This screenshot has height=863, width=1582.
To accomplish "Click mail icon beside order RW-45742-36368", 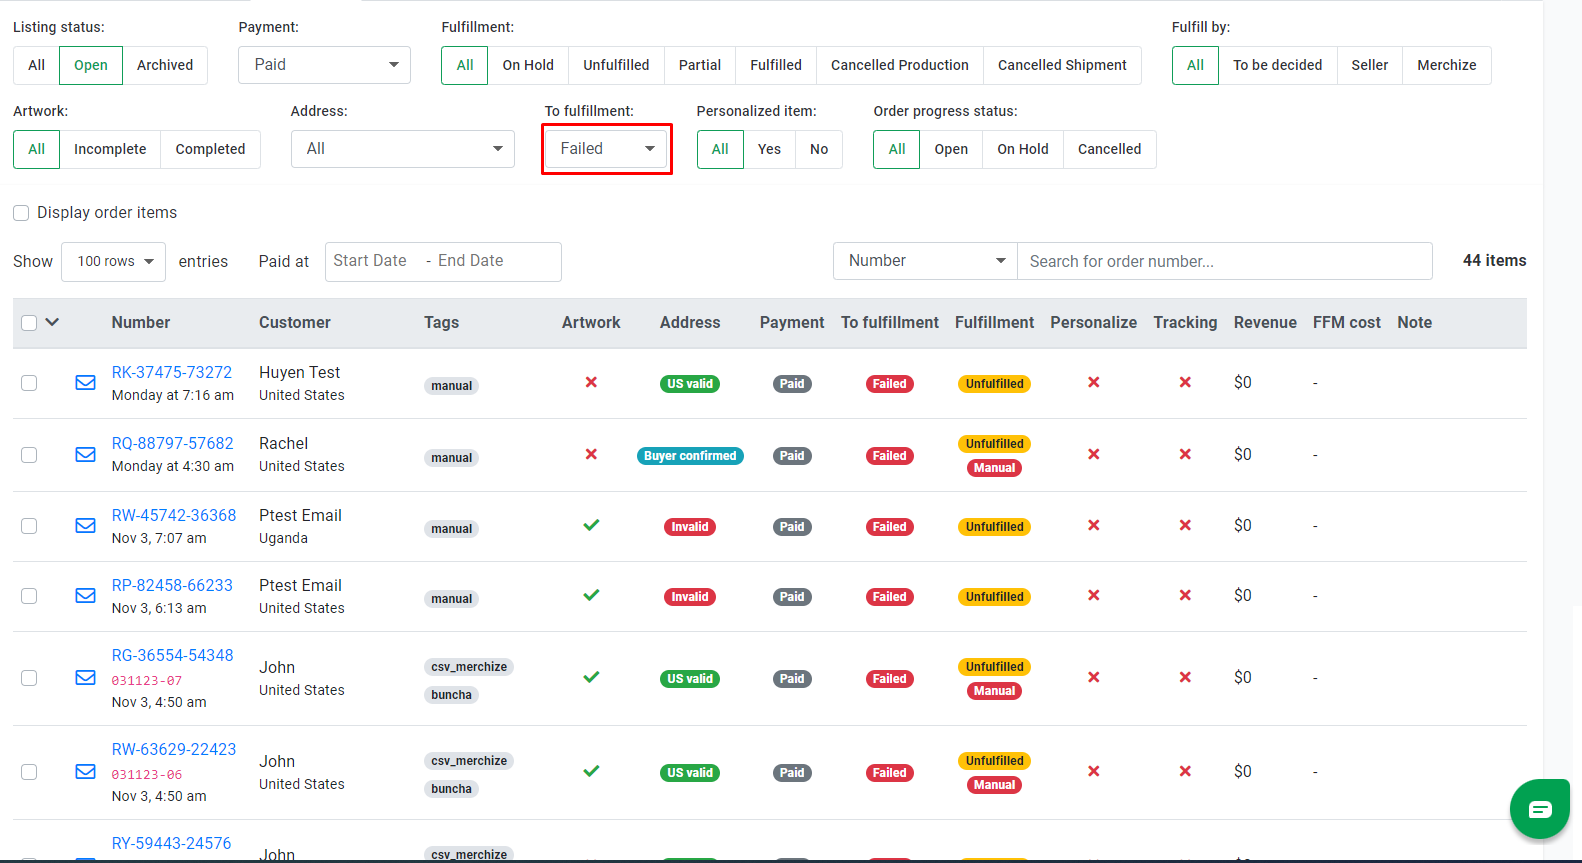I will tap(86, 526).
